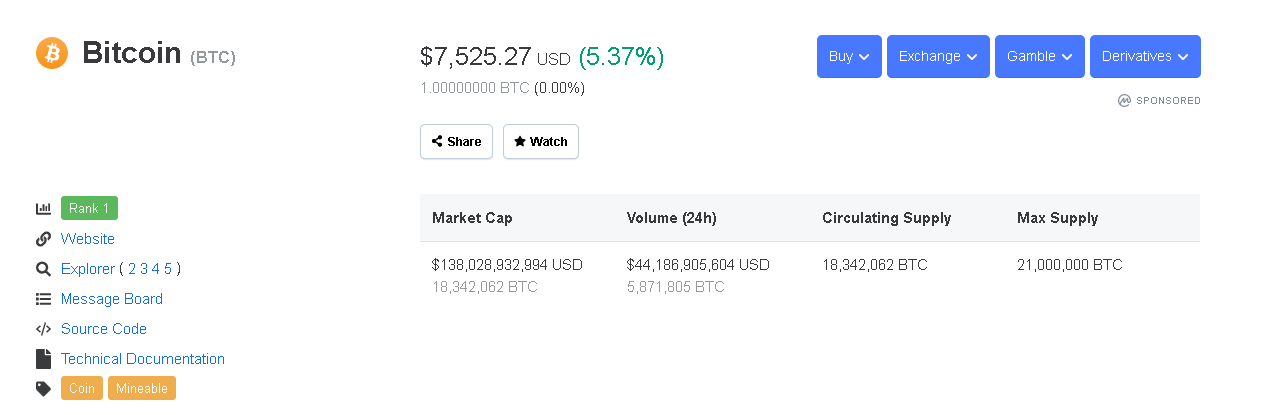Toggle Watch star button for Bitcoin
Screen dimensions: 1283x415
(540, 142)
